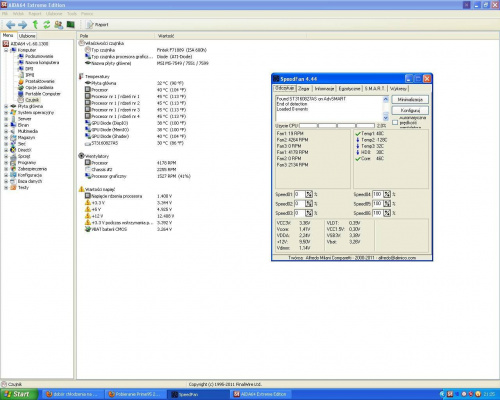500x400 pixels.
Task: Select the Płyta główna temperature row
Action: click(134, 83)
